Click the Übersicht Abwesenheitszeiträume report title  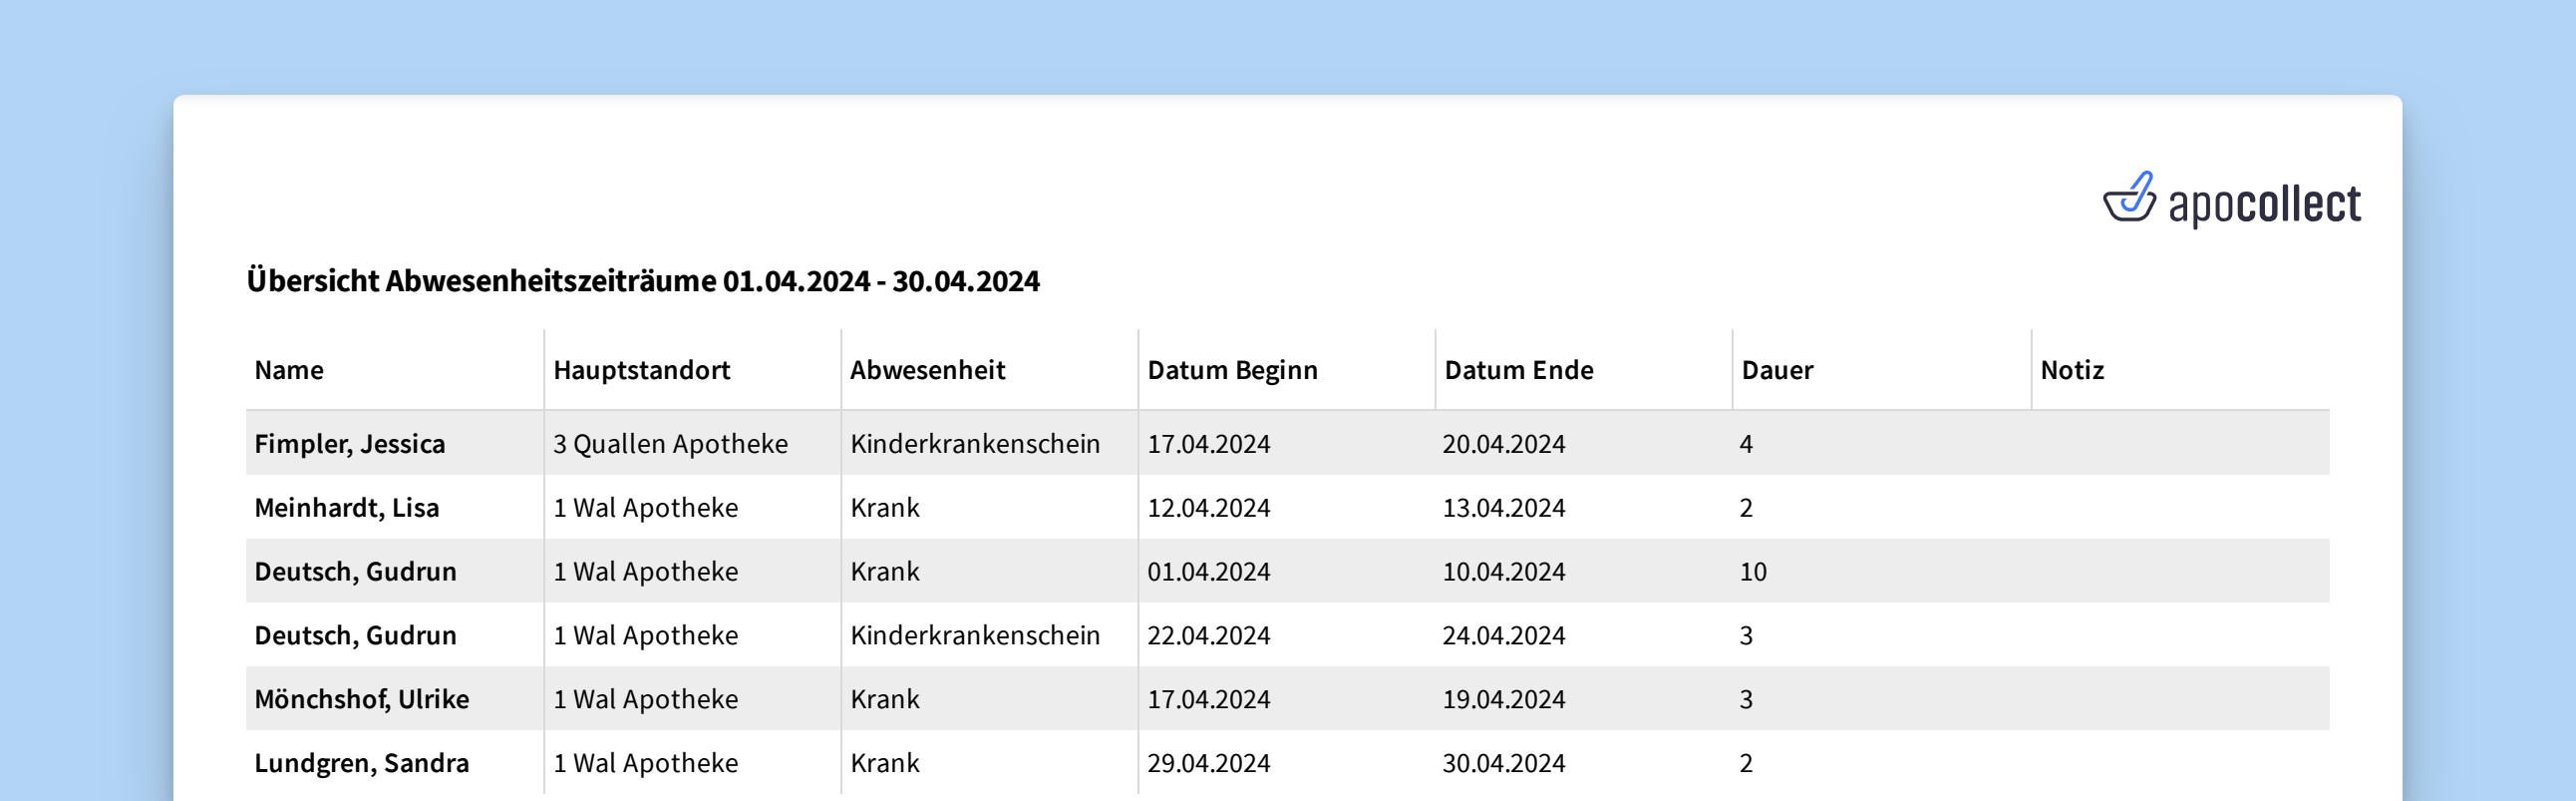(643, 281)
